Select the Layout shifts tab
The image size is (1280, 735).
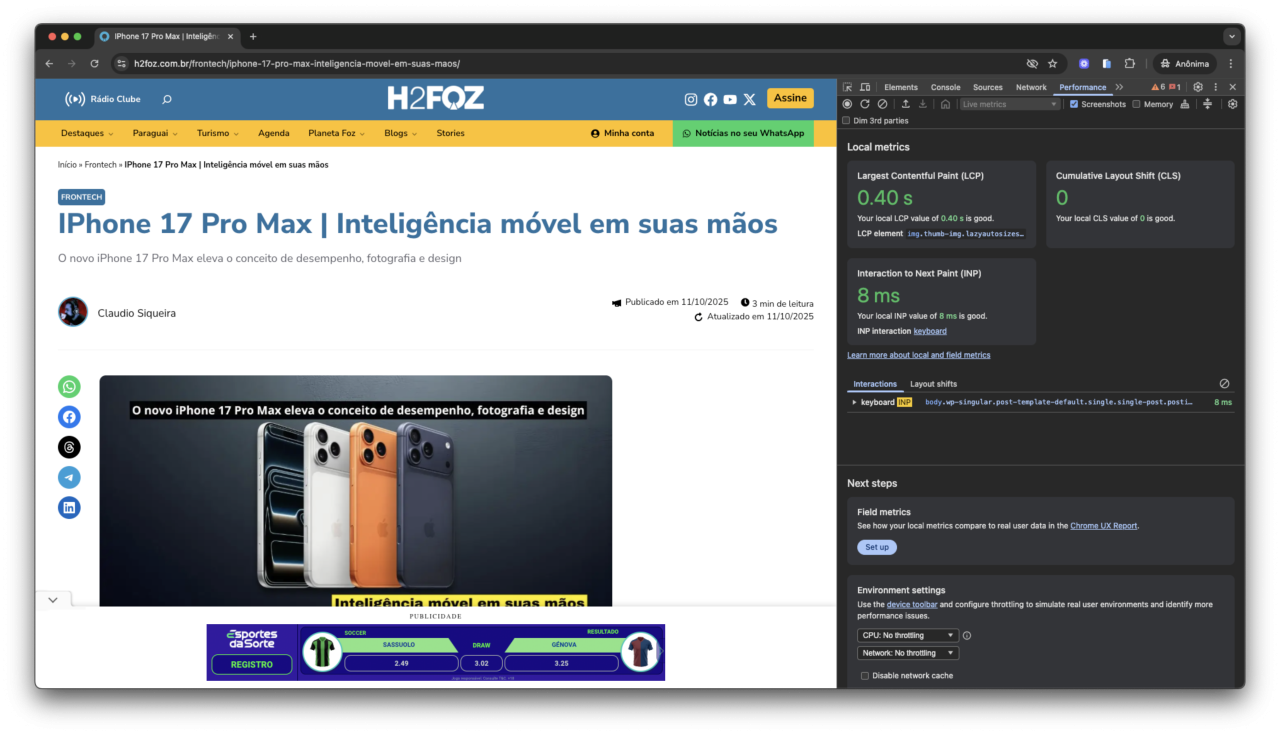coord(933,384)
